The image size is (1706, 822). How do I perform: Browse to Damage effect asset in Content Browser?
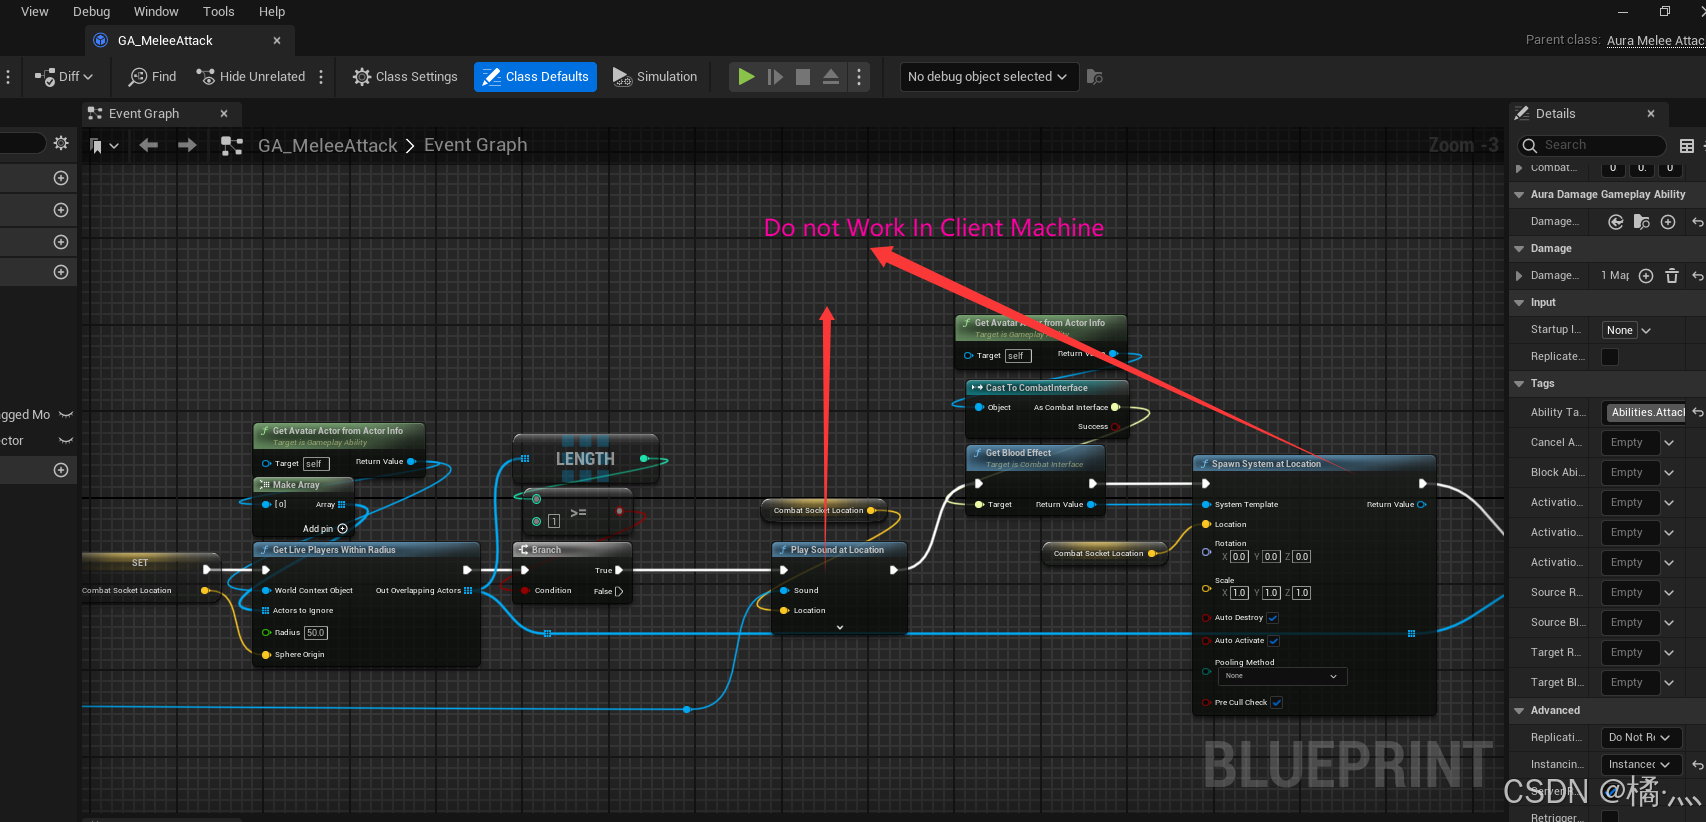(x=1642, y=222)
